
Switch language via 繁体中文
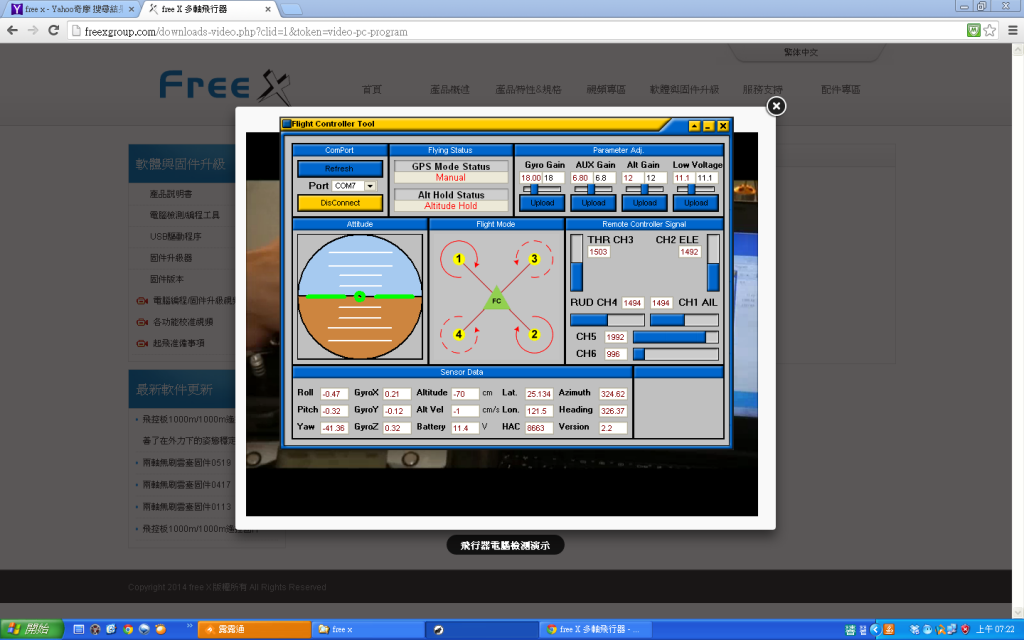pos(801,52)
